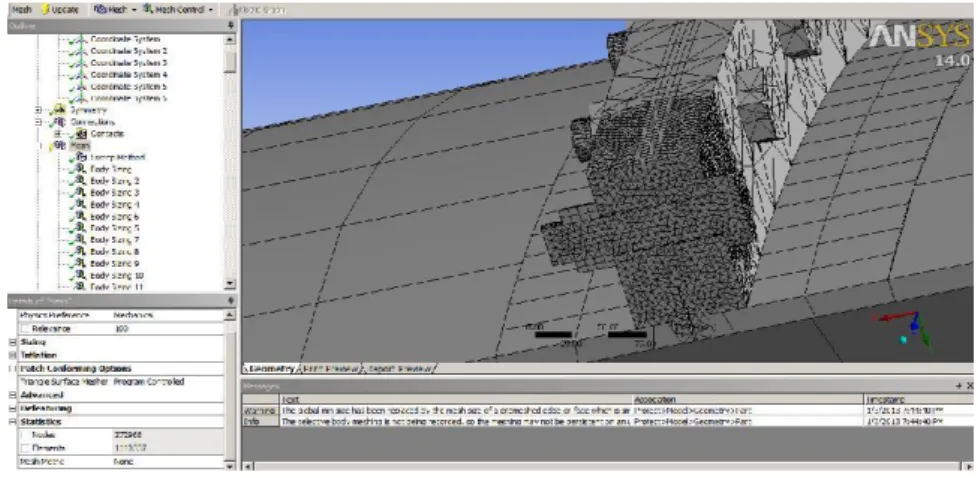Click the Outline scrollbar down arrow

(x=230, y=284)
